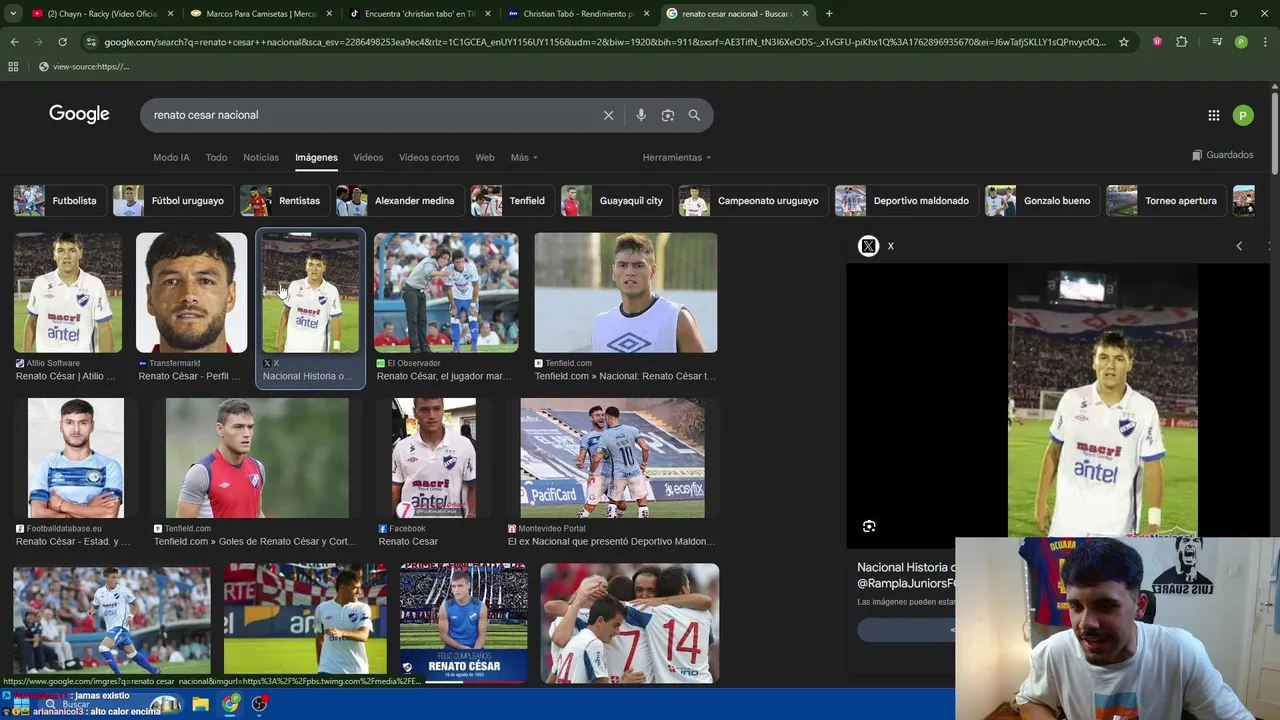Open the browser extensions puzzle icon
Image resolution: width=1280 pixels, height=720 pixels.
click(1181, 42)
